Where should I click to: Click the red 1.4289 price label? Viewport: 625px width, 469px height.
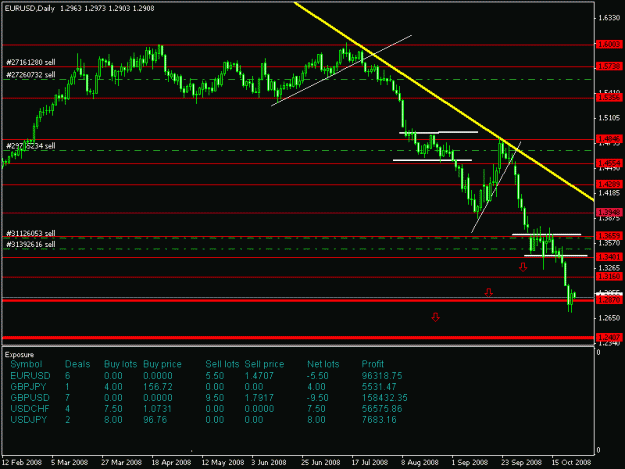[x=609, y=184]
